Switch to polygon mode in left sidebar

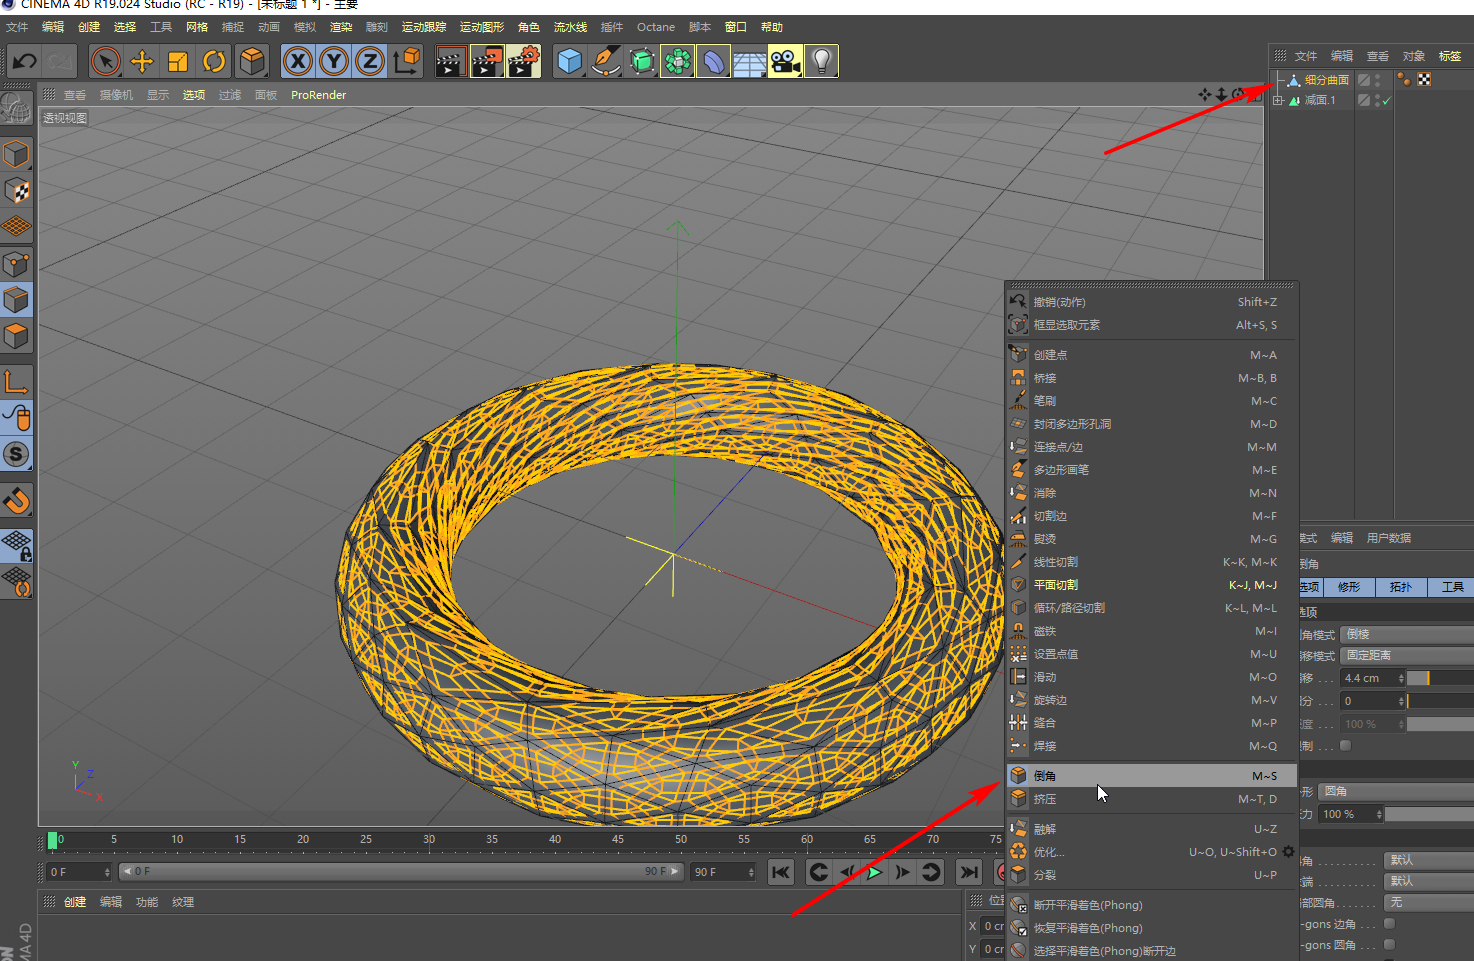[x=16, y=336]
